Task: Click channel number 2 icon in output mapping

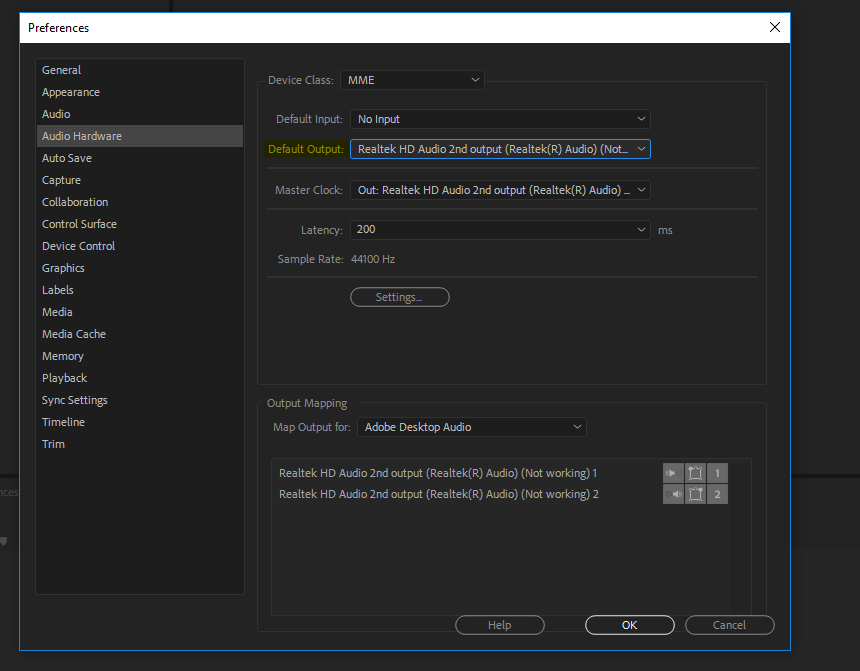Action: click(x=717, y=494)
